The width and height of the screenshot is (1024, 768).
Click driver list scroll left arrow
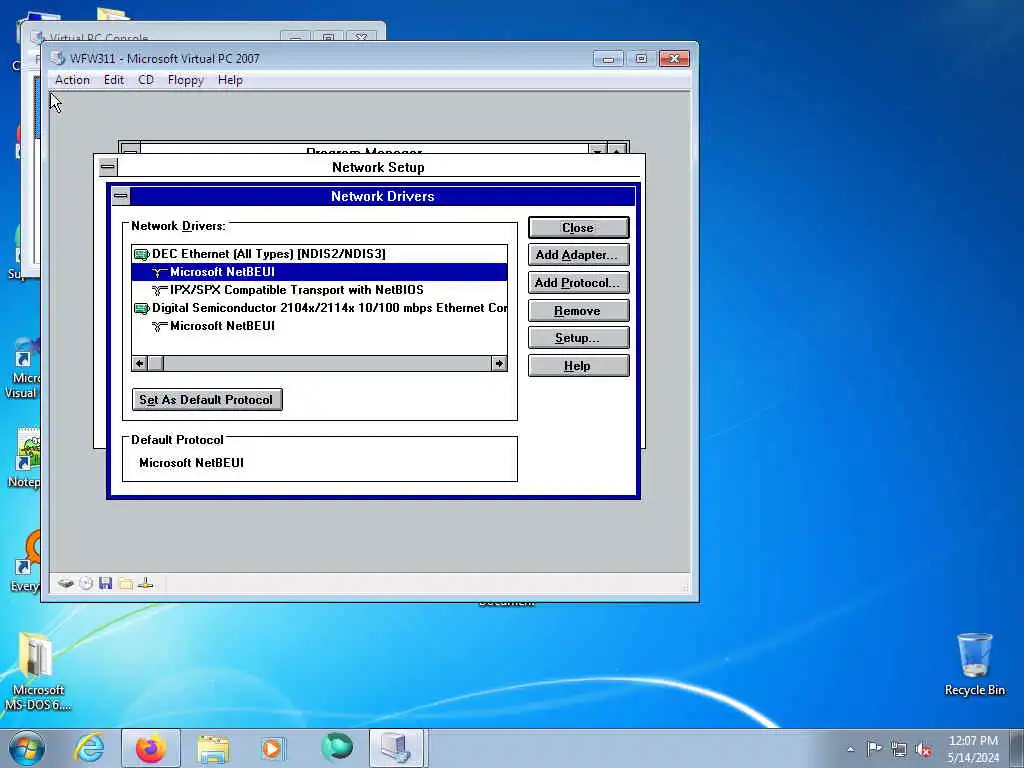click(140, 363)
